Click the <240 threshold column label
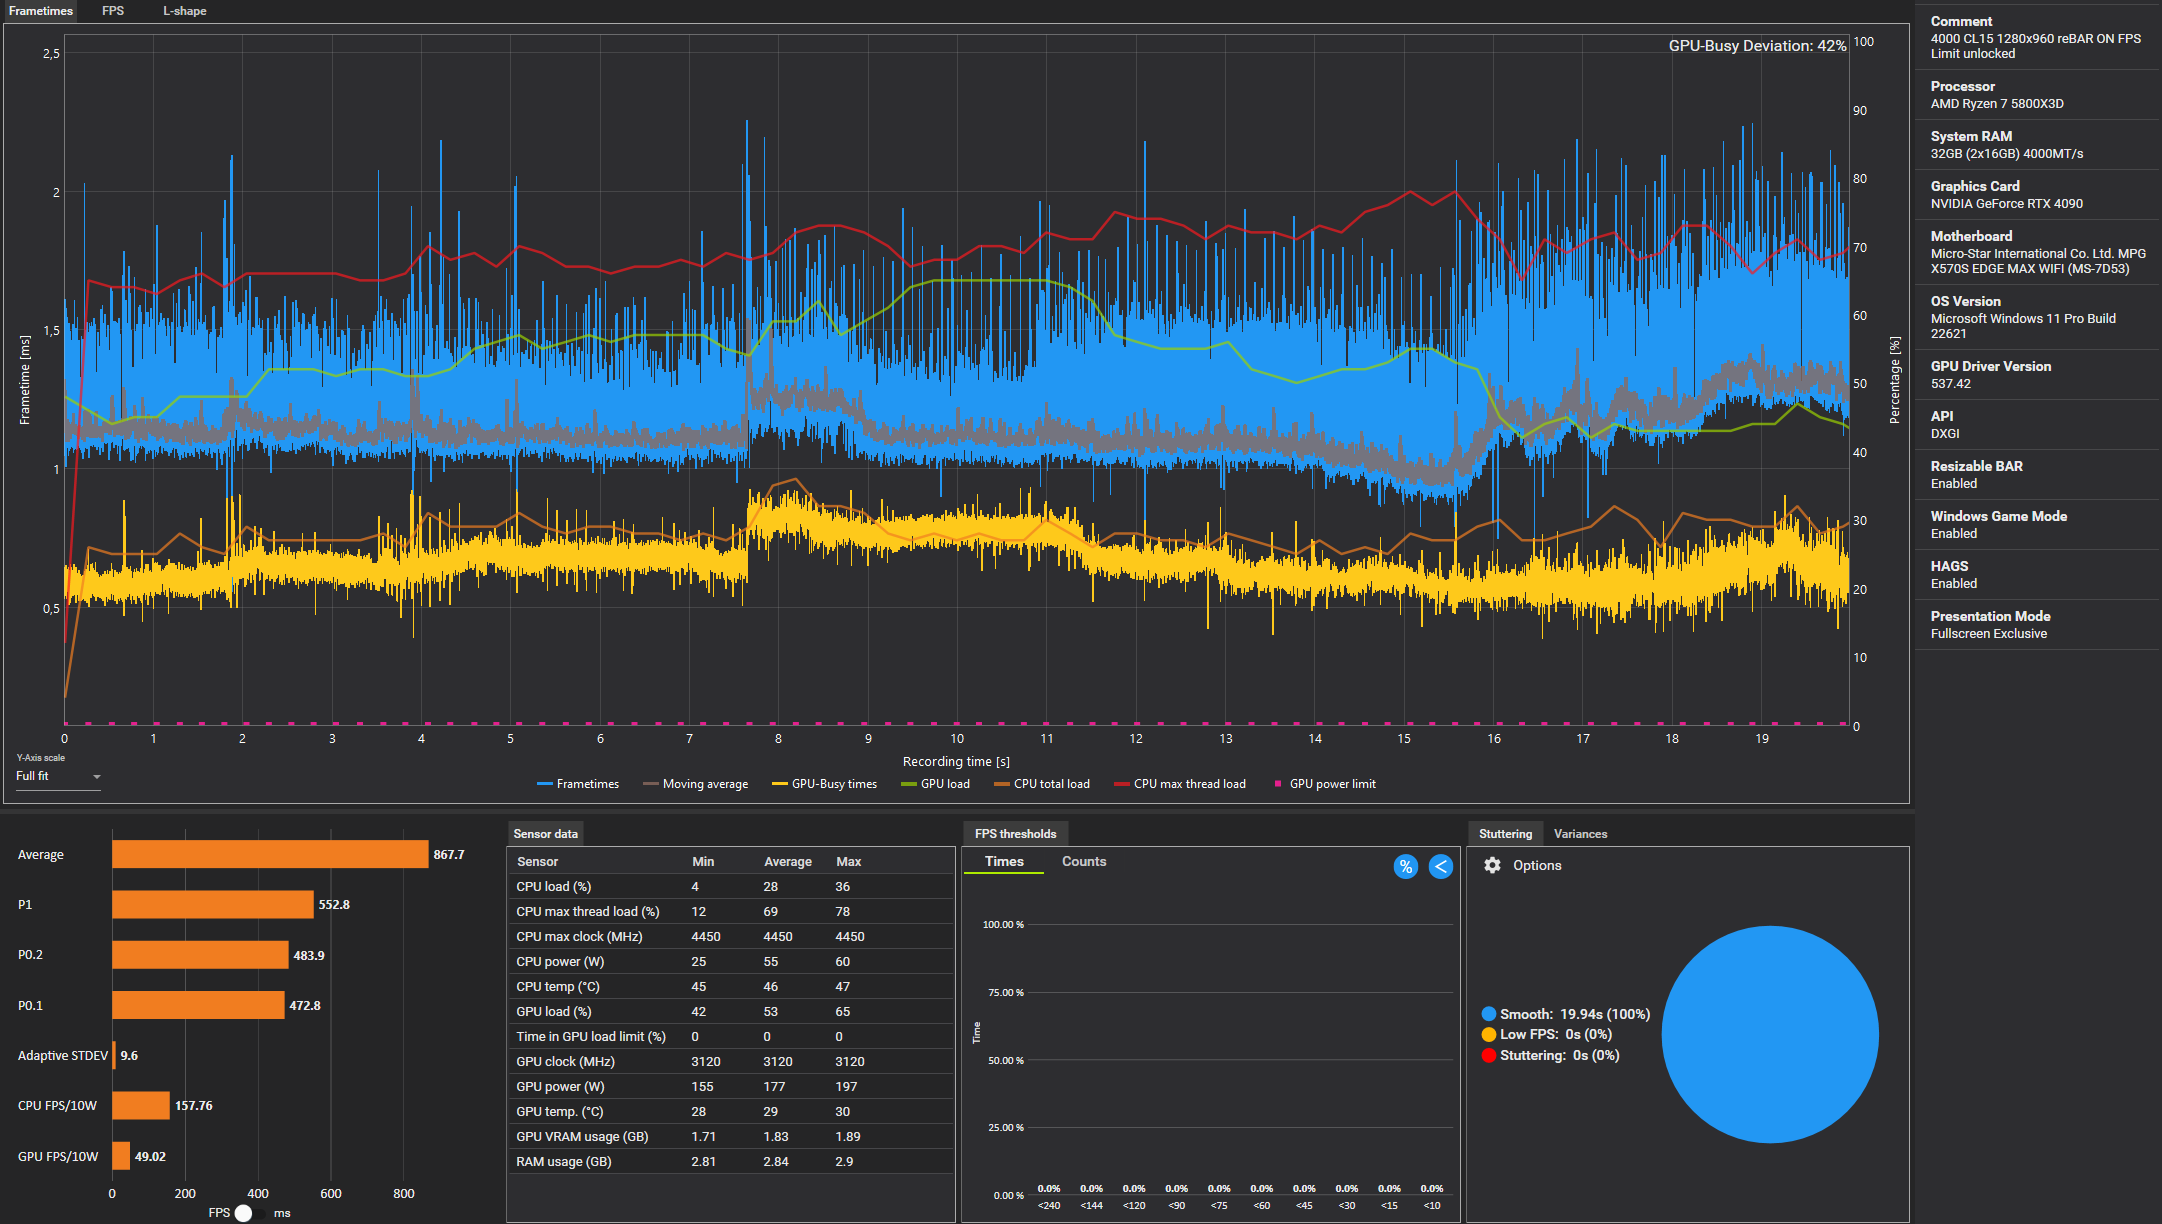The image size is (2162, 1224). (1049, 1205)
